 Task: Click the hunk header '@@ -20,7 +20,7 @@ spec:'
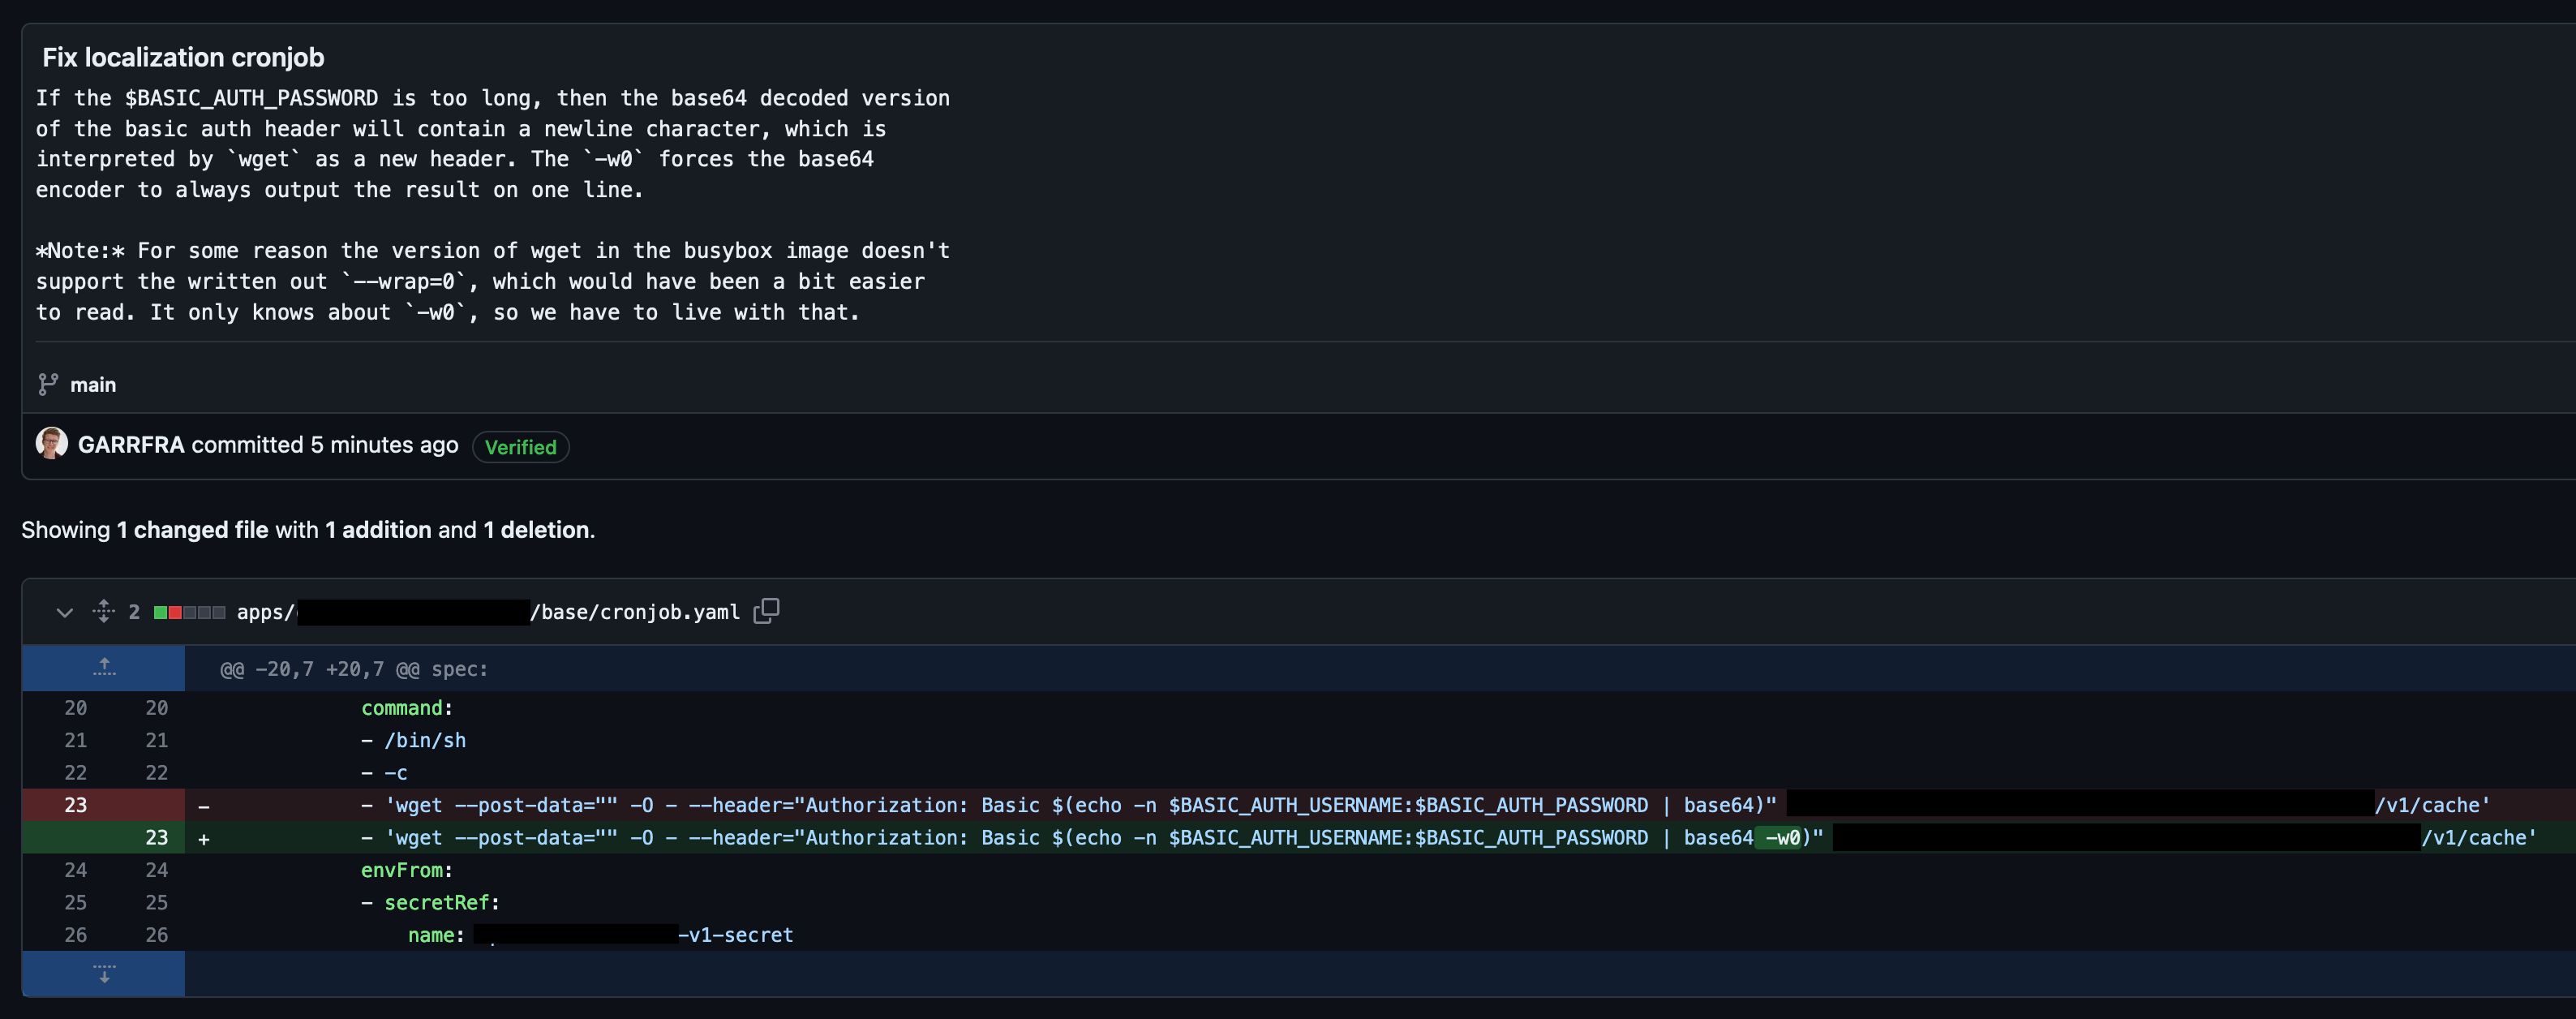354,669
